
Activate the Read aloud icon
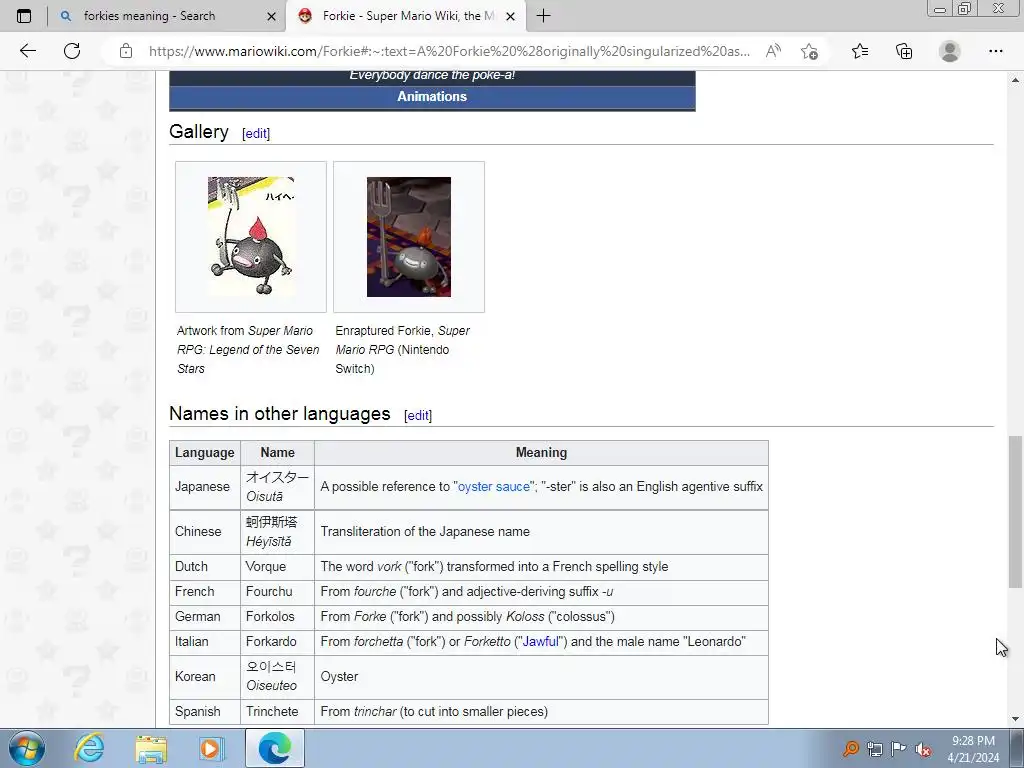773,51
